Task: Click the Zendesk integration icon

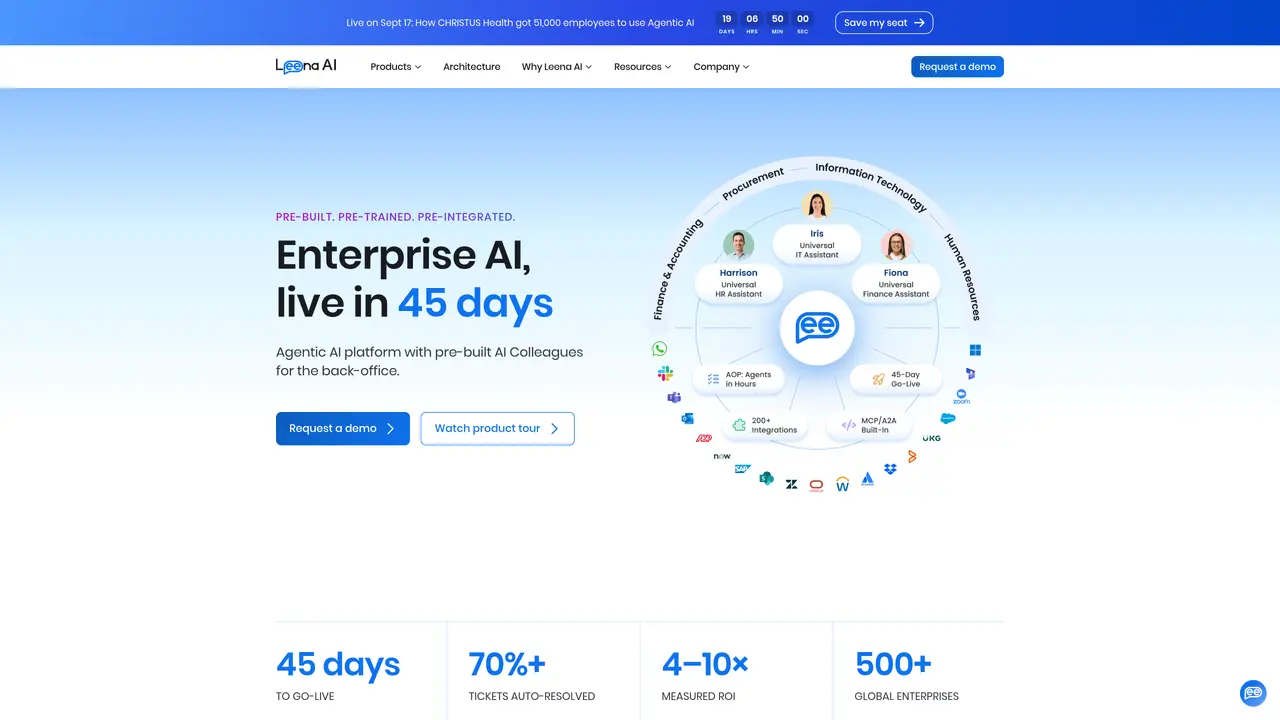Action: (x=791, y=484)
